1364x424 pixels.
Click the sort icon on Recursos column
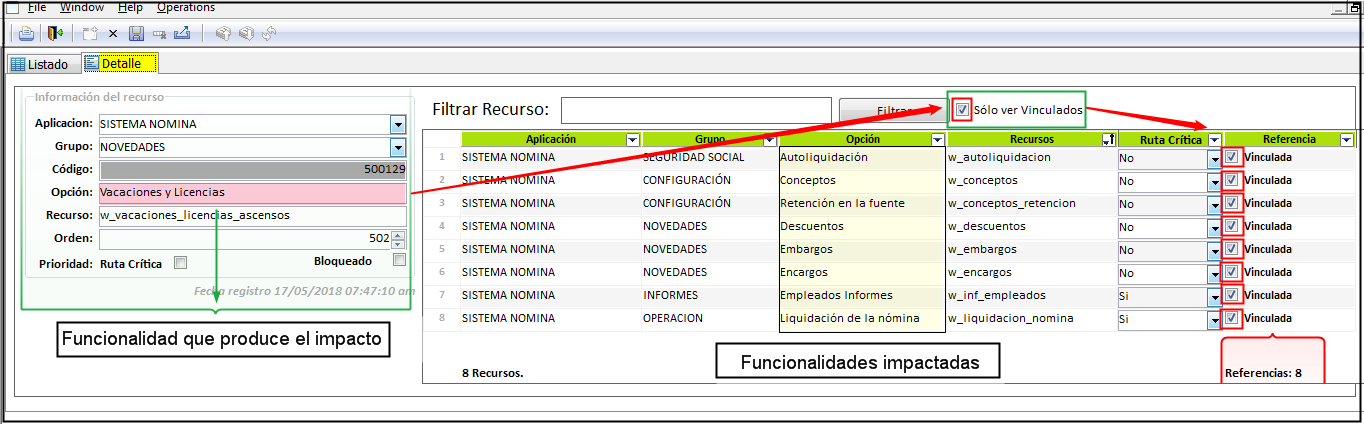(1108, 140)
